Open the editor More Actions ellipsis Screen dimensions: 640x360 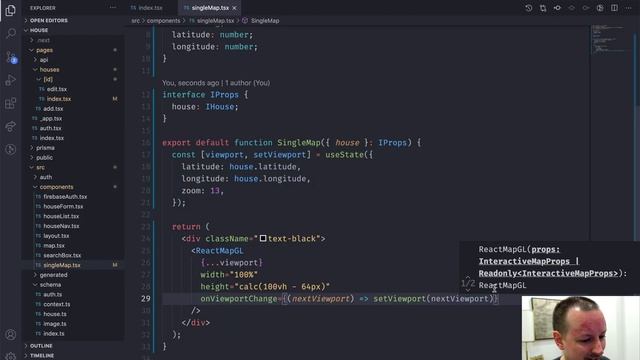[629, 8]
